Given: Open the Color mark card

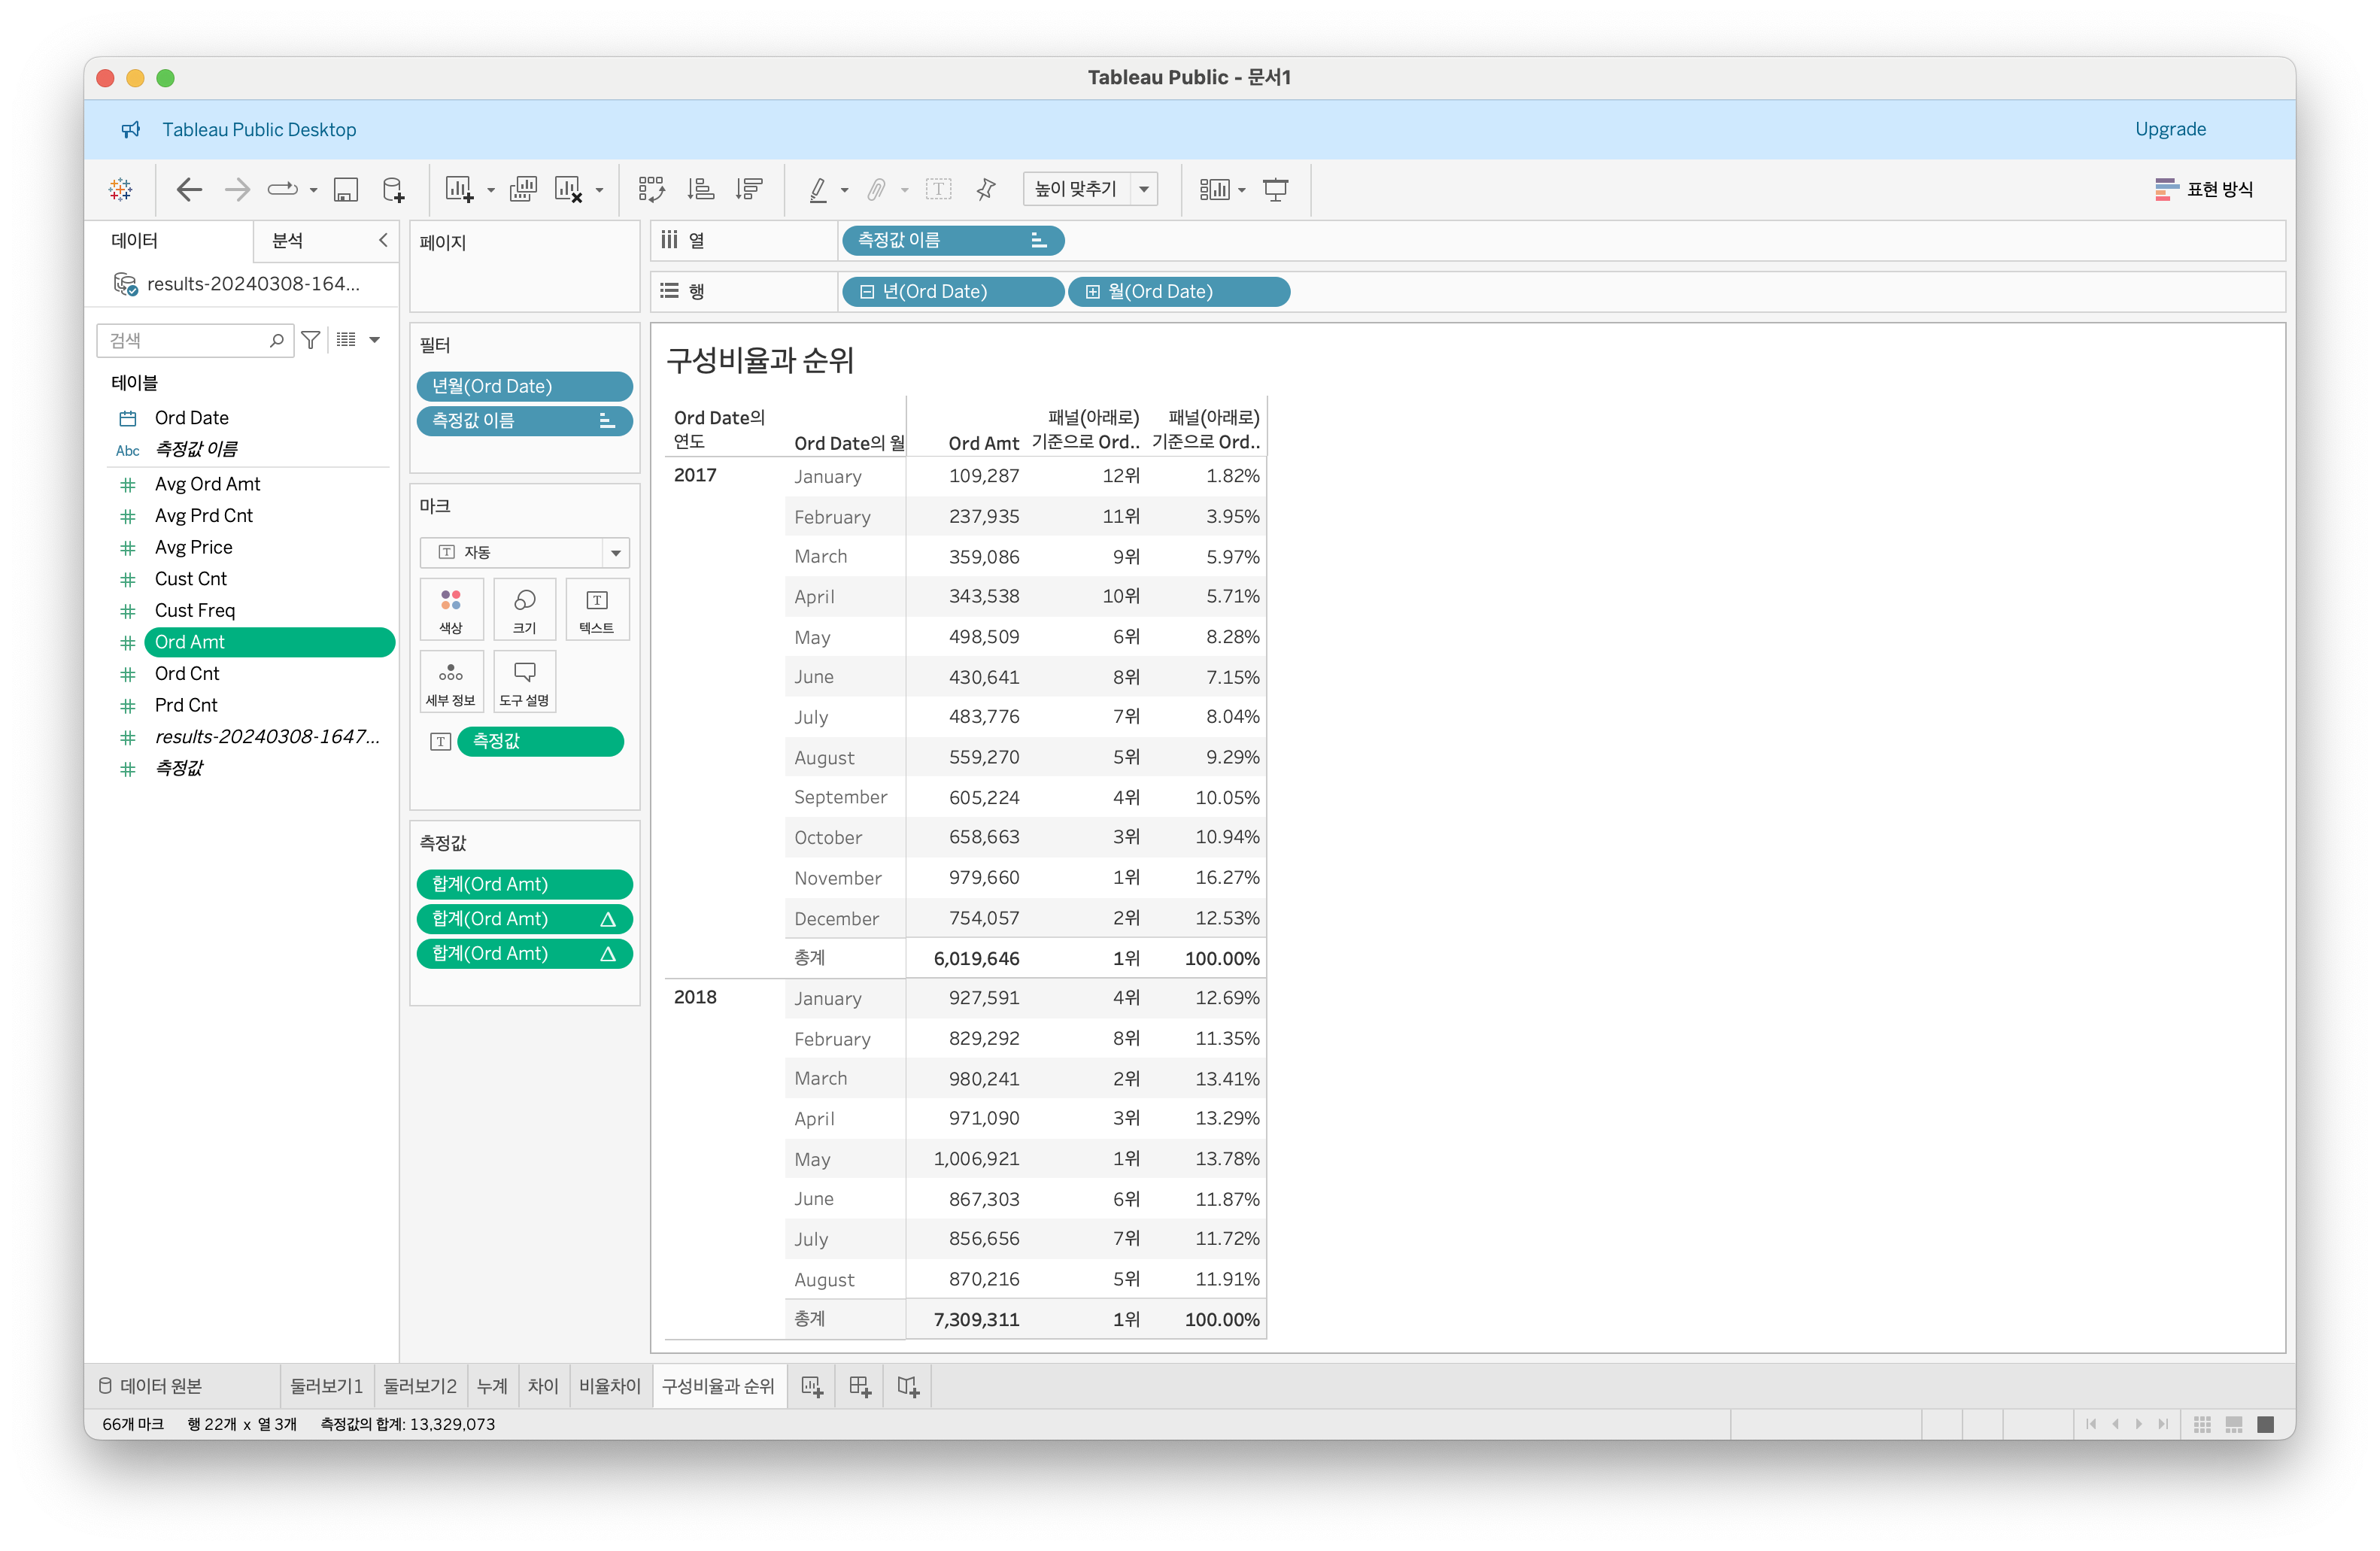Looking at the screenshot, I should point(451,609).
